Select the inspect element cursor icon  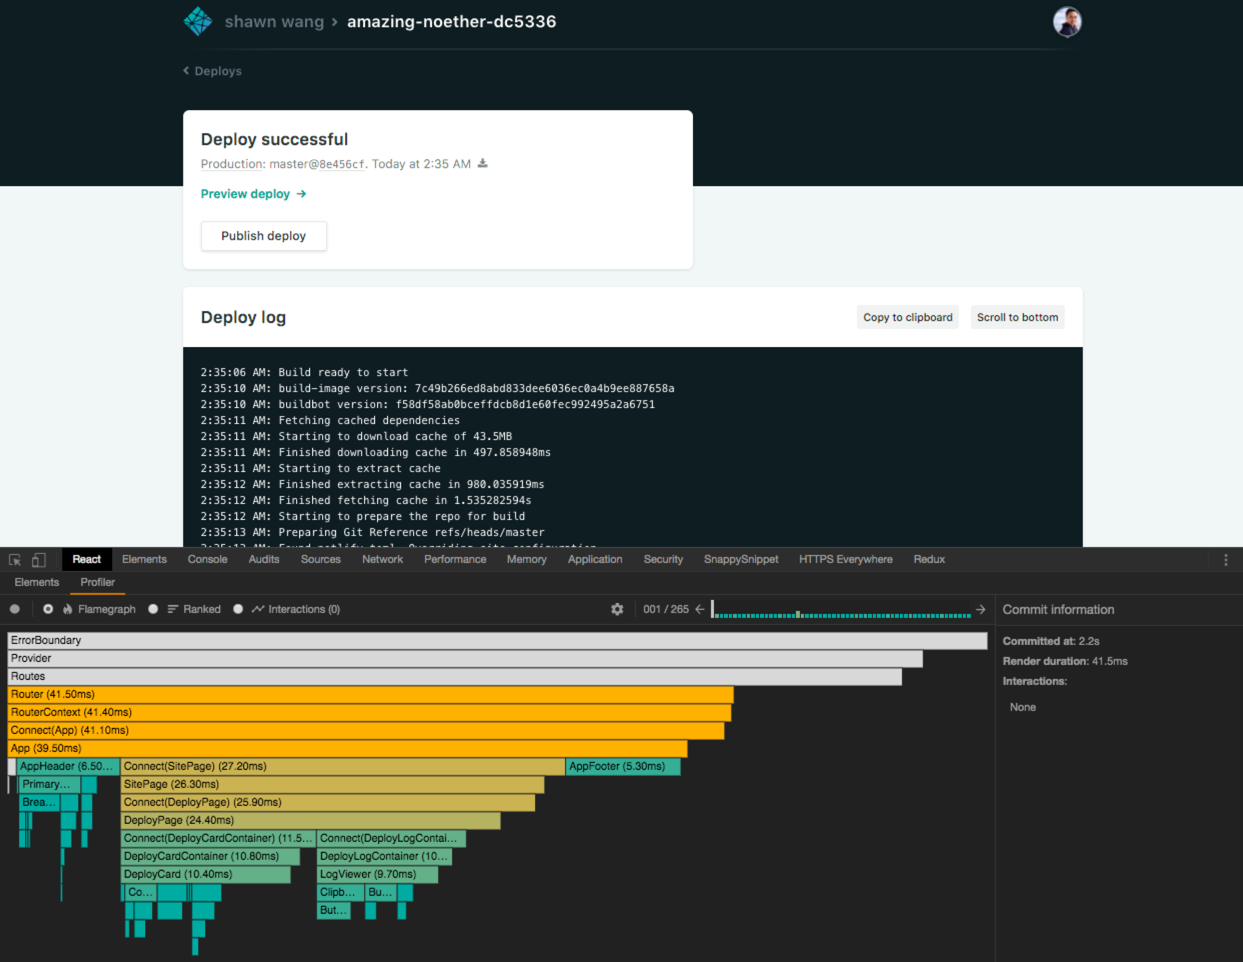coord(15,559)
